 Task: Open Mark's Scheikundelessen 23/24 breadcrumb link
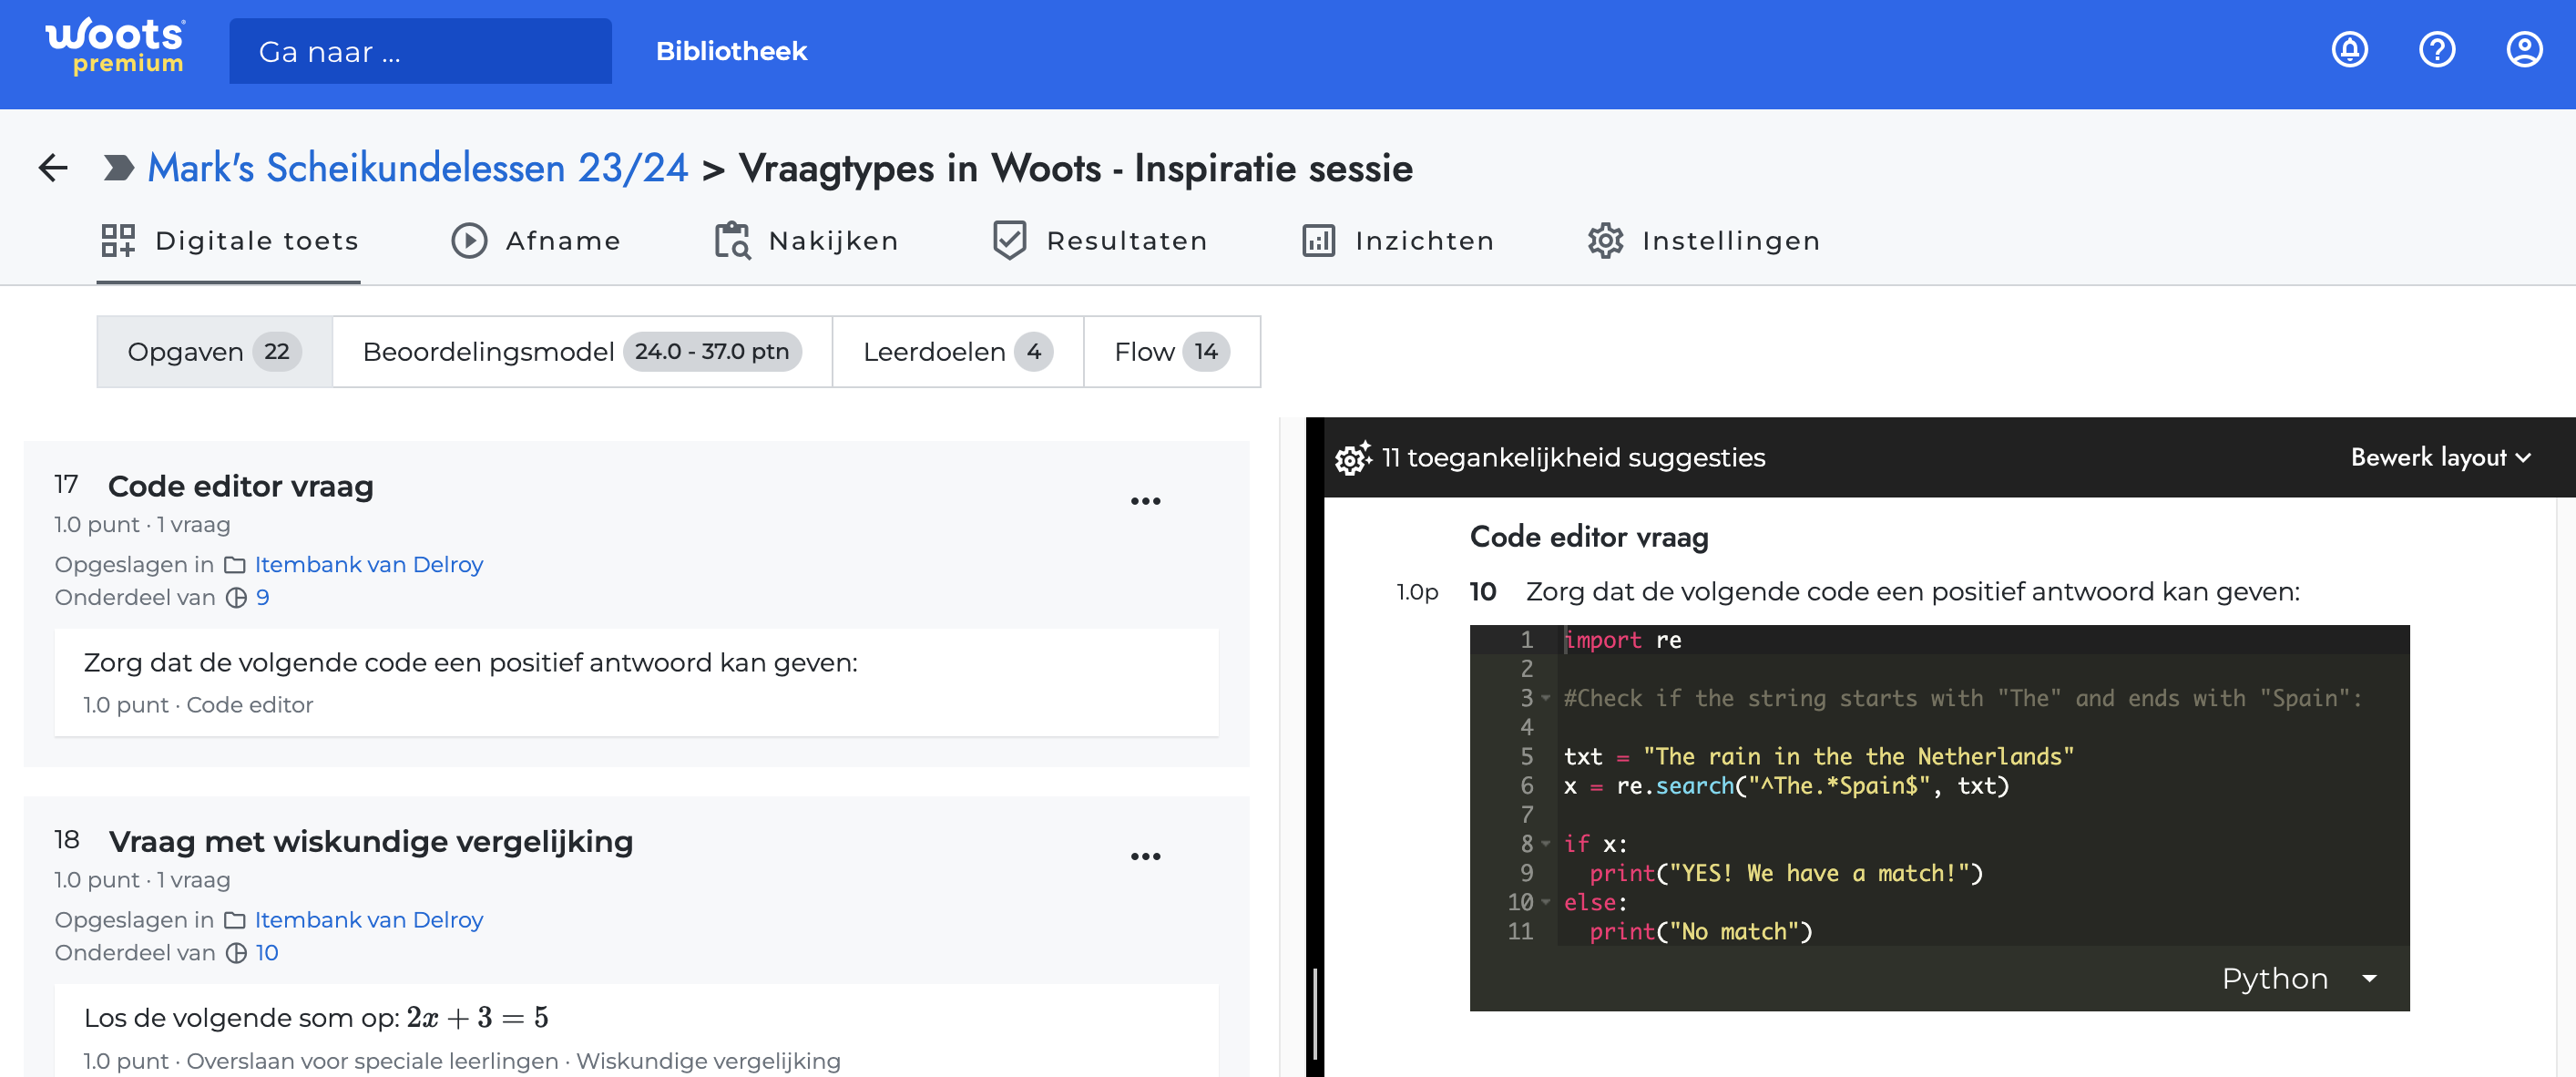pyautogui.click(x=418, y=168)
